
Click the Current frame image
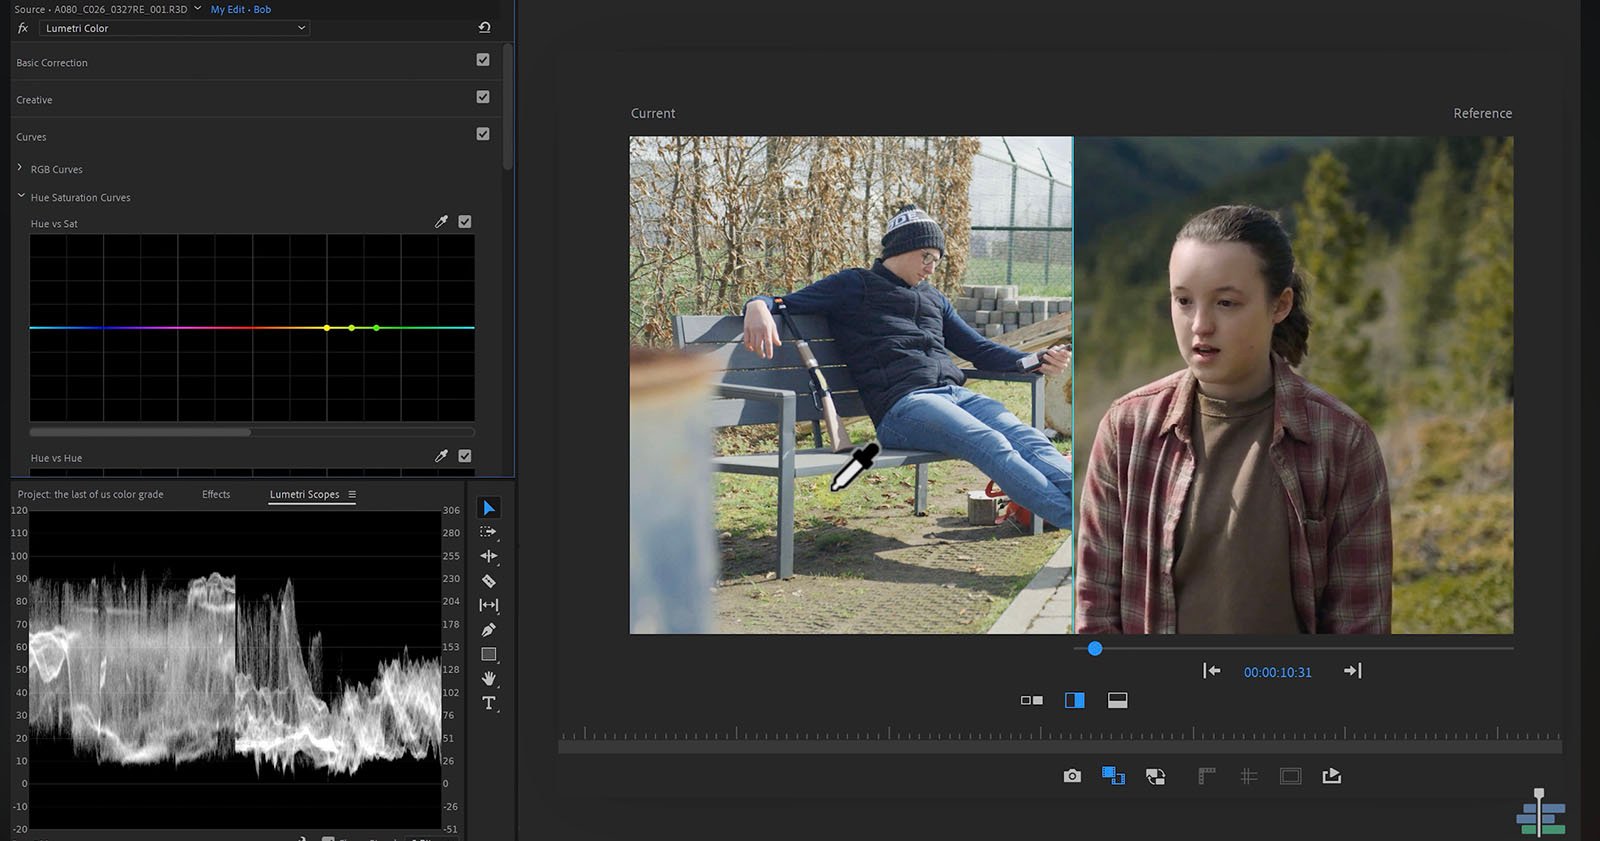pos(851,385)
